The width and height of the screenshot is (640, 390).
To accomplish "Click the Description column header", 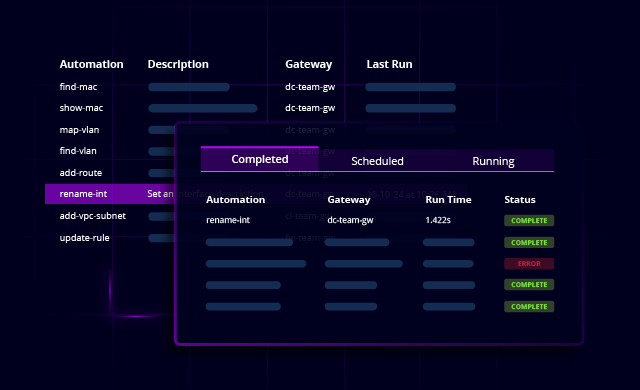I will [x=178, y=64].
